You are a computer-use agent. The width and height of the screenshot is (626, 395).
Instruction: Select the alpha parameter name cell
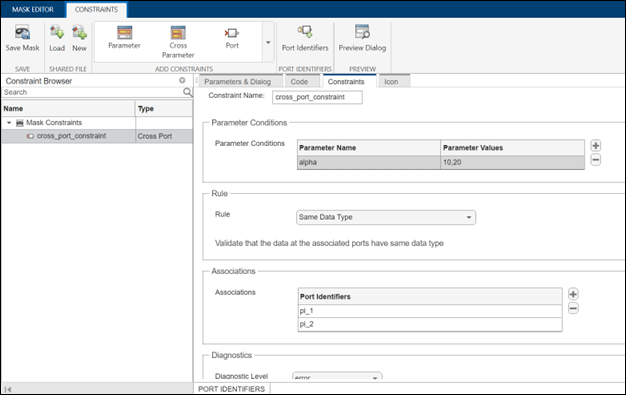coord(369,162)
